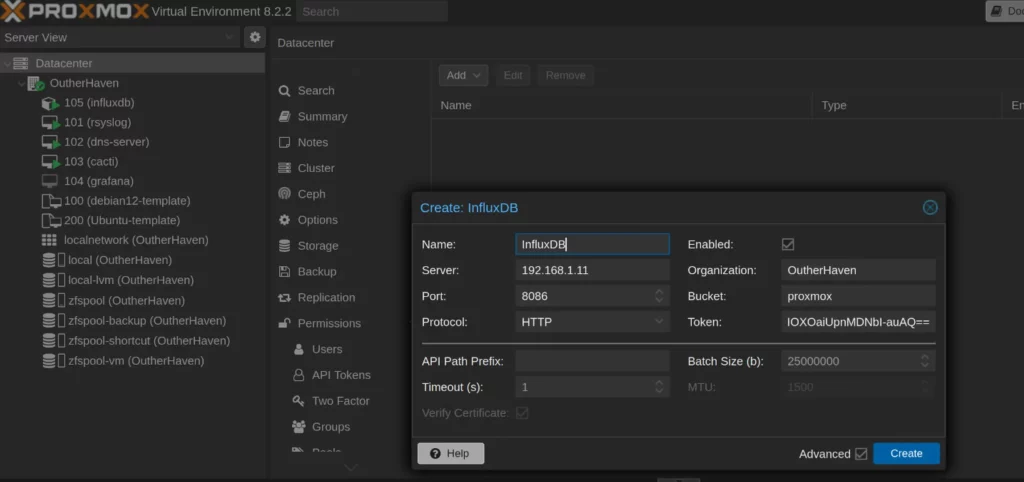Click the Timeout stepper arrows
The image size is (1024, 482).
tap(659, 387)
